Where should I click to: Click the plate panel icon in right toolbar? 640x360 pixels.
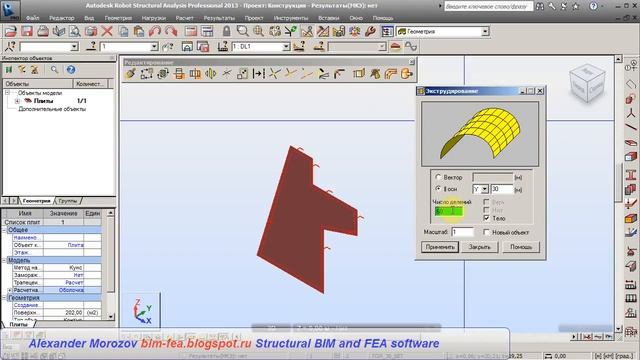[x=631, y=142]
